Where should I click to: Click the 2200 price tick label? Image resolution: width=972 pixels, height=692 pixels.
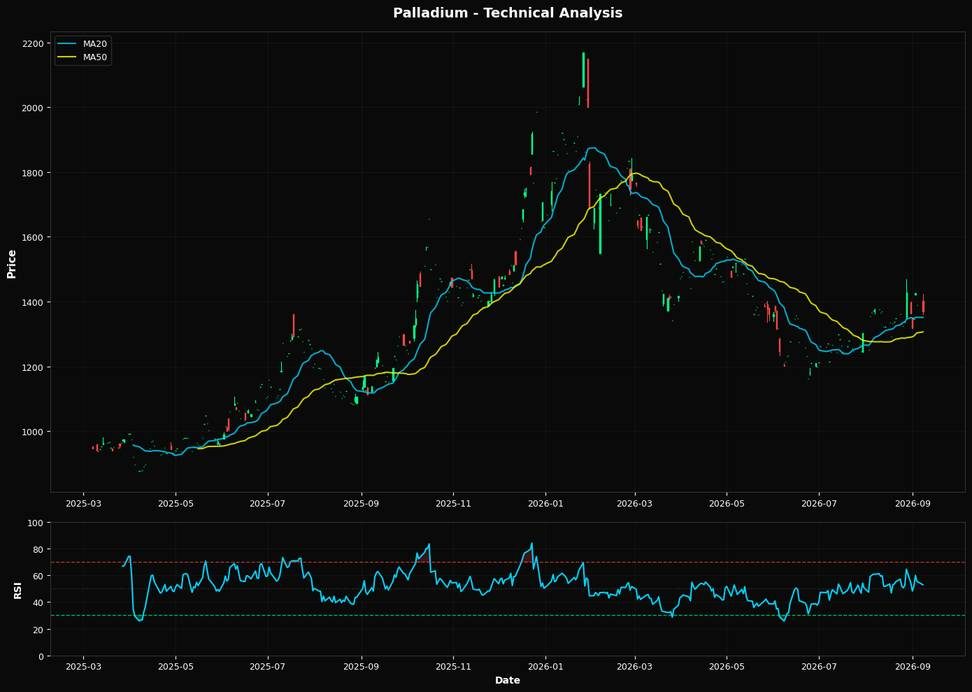coord(32,43)
